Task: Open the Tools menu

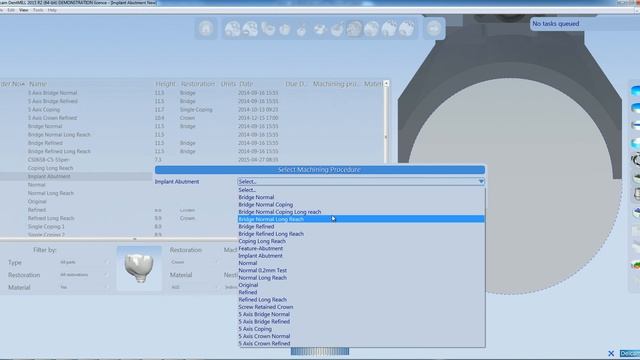Action: click(x=38, y=10)
